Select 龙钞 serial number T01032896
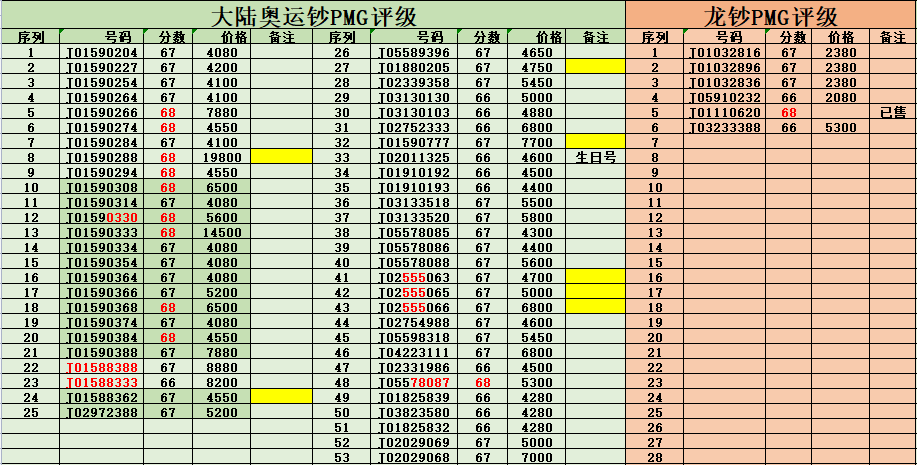The width and height of the screenshot is (917, 465). 725,67
